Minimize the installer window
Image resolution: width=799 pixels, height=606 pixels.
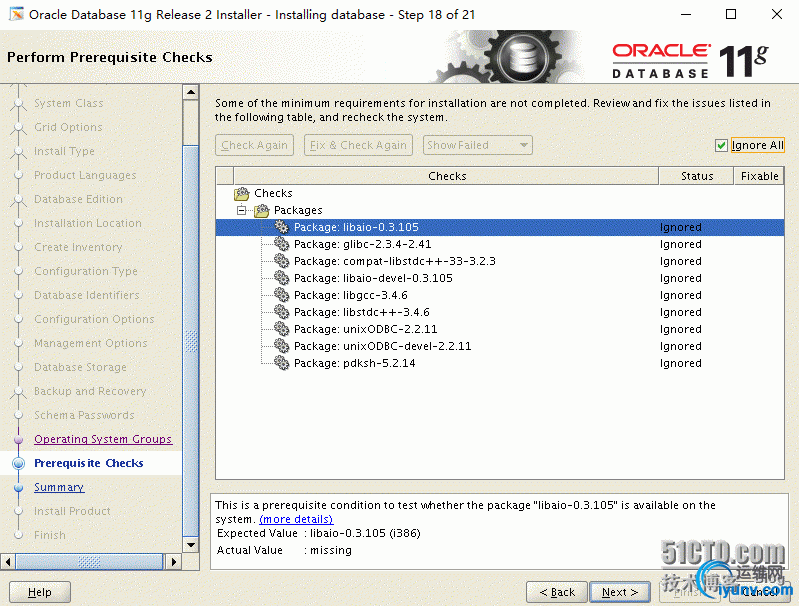tap(686, 14)
